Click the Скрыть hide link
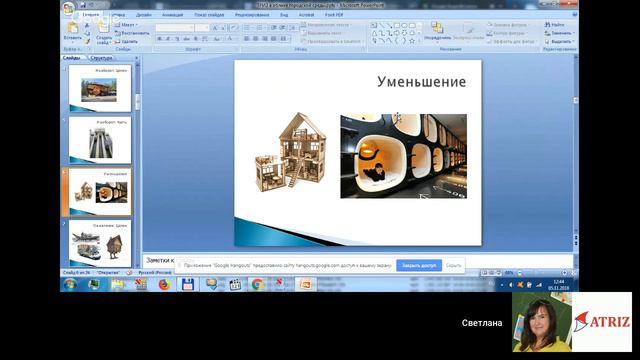This screenshot has height=360, width=640. tap(453, 265)
